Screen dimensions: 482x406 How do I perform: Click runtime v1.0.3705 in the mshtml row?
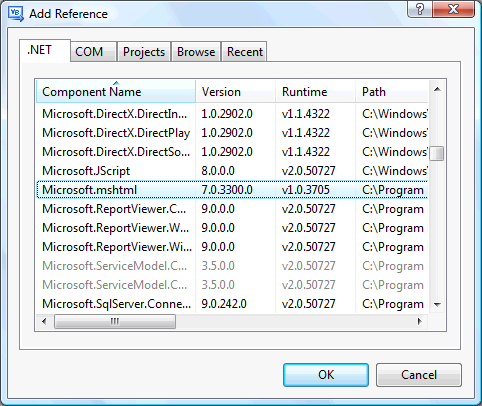(306, 190)
